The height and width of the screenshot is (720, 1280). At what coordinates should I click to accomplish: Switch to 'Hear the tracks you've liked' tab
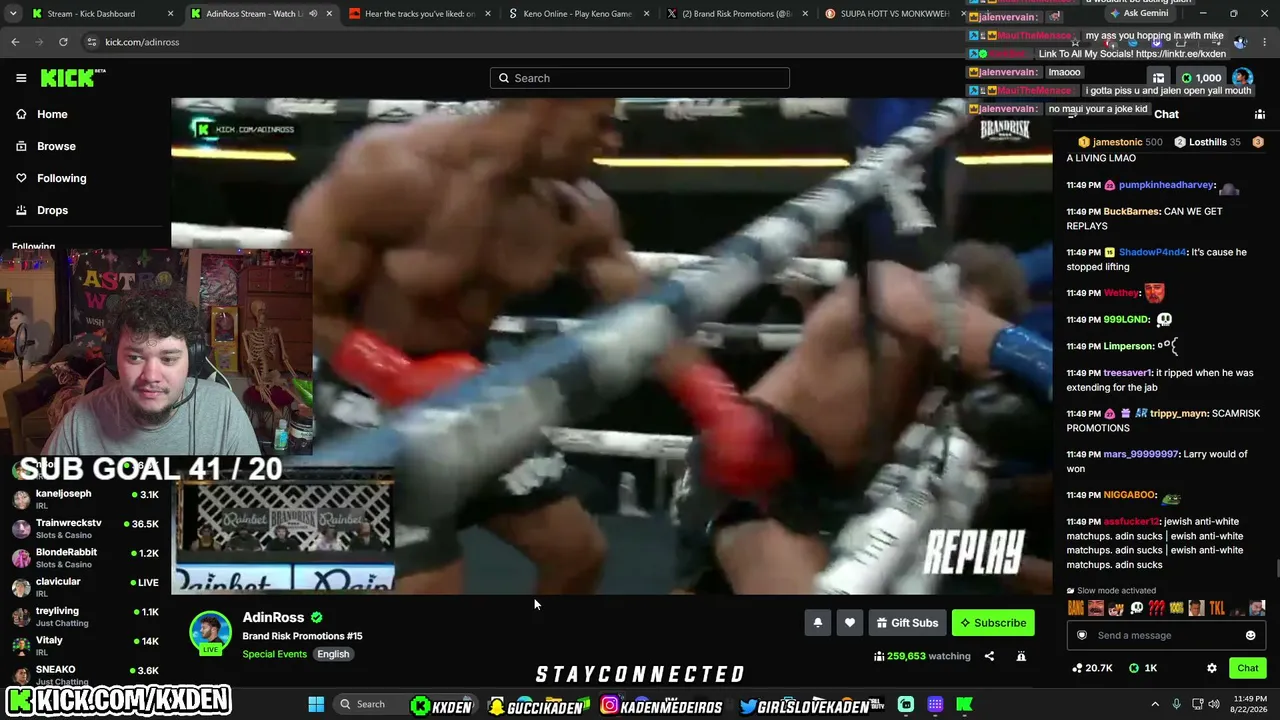[420, 14]
